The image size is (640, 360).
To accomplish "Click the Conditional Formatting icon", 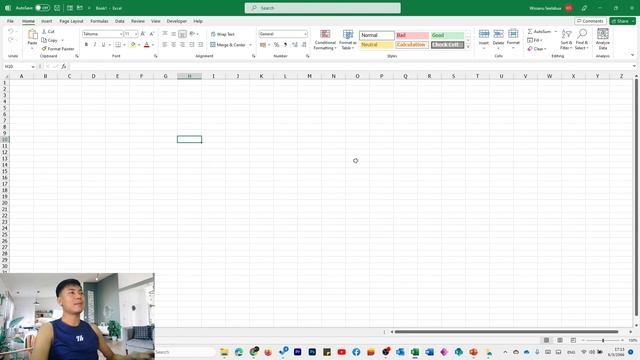I will 325,35.
